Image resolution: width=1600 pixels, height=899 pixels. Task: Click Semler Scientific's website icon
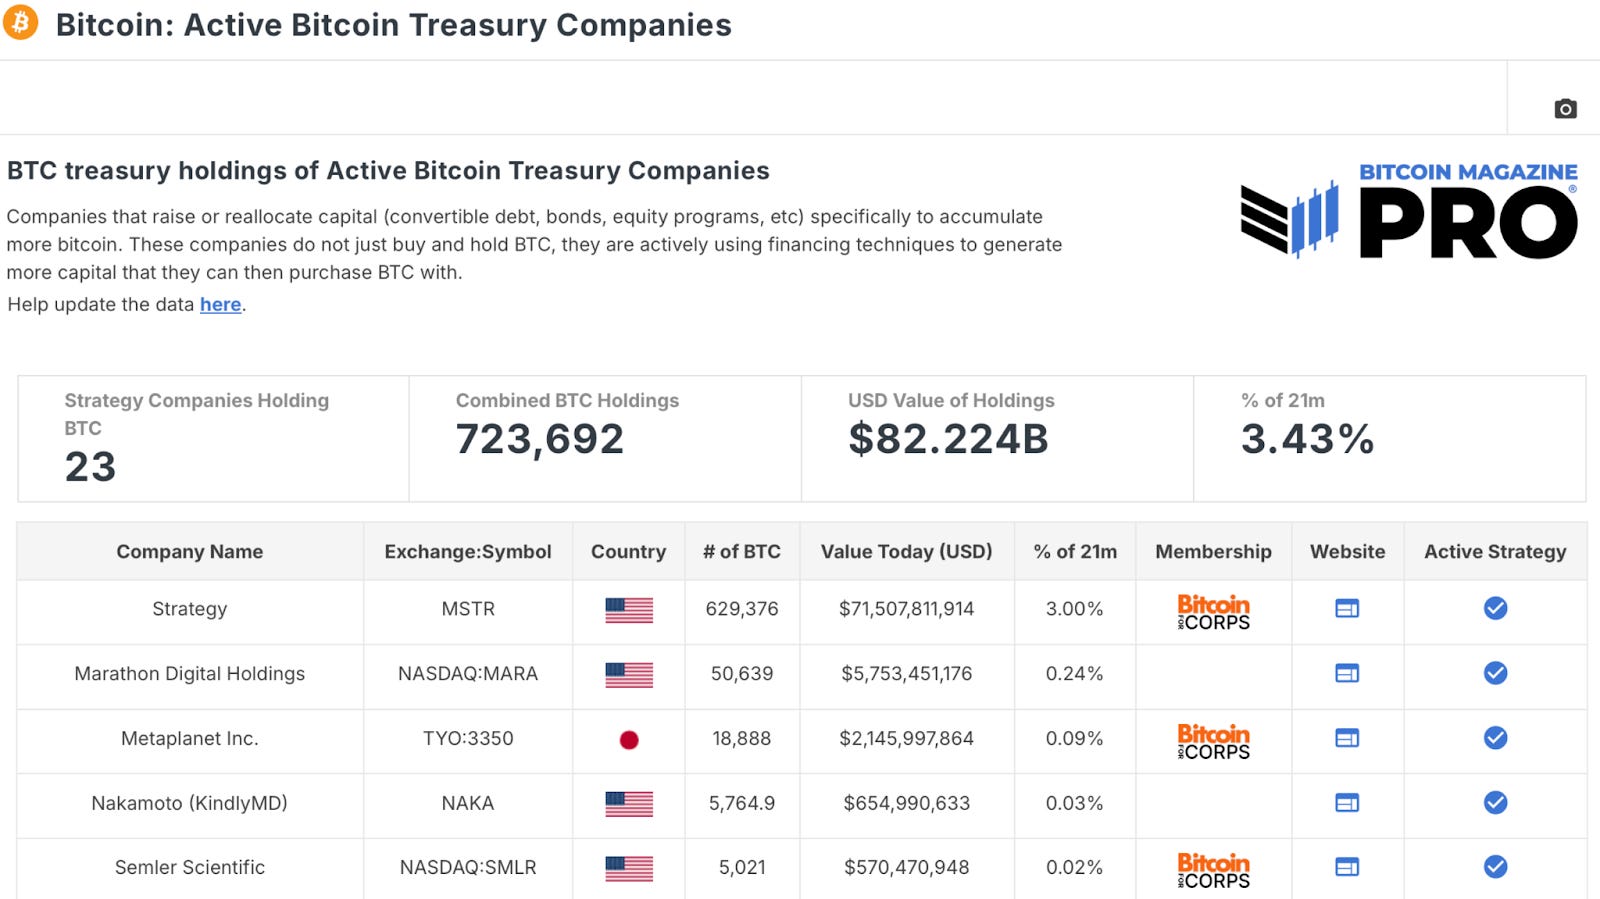[x=1347, y=867]
